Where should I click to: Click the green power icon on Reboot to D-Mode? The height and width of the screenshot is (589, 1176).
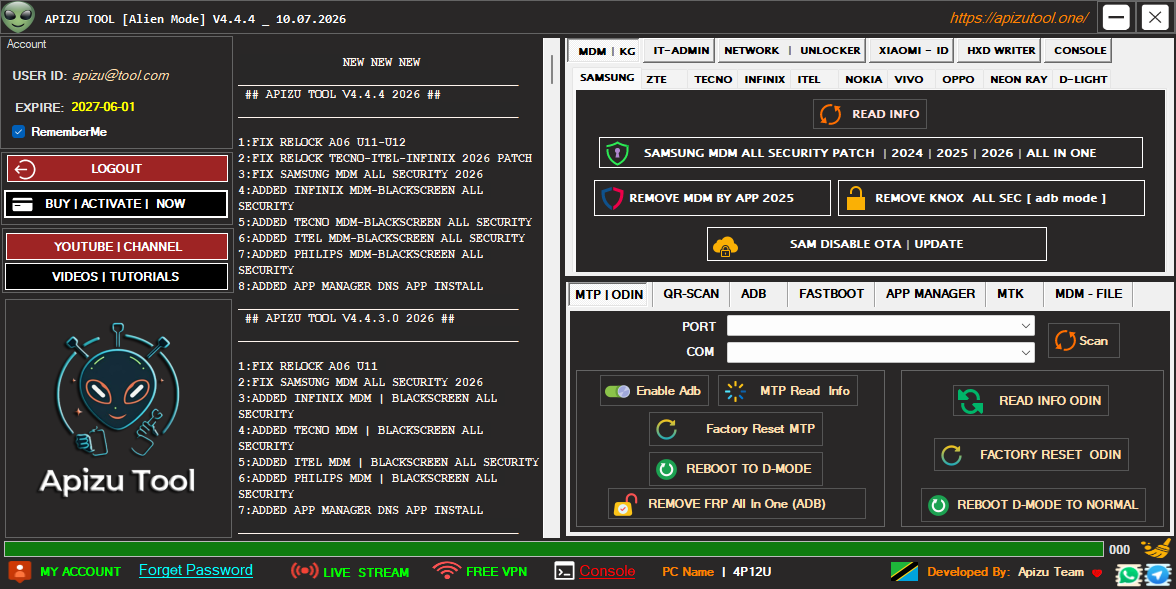[666, 469]
